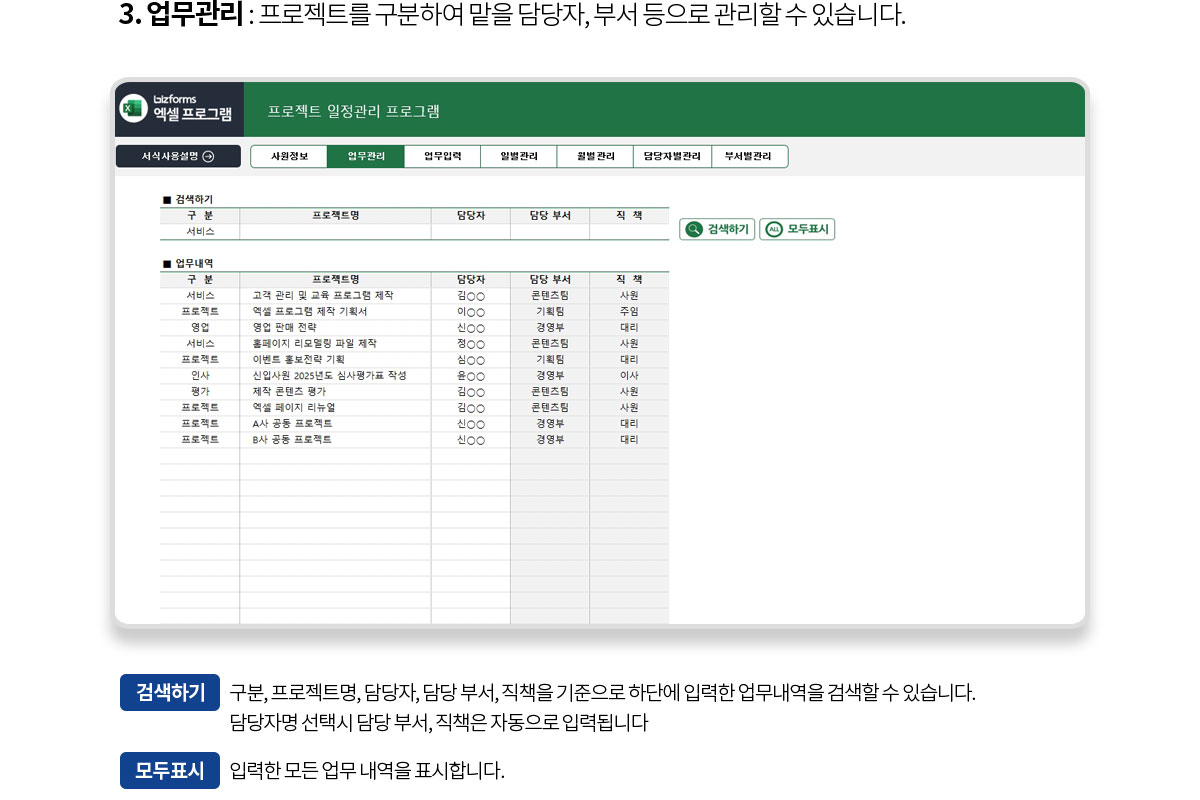Image resolution: width=1200 pixels, height=800 pixels.
Task: Click the 프로젝트명 header of 업무내역 table
Action: [x=335, y=280]
